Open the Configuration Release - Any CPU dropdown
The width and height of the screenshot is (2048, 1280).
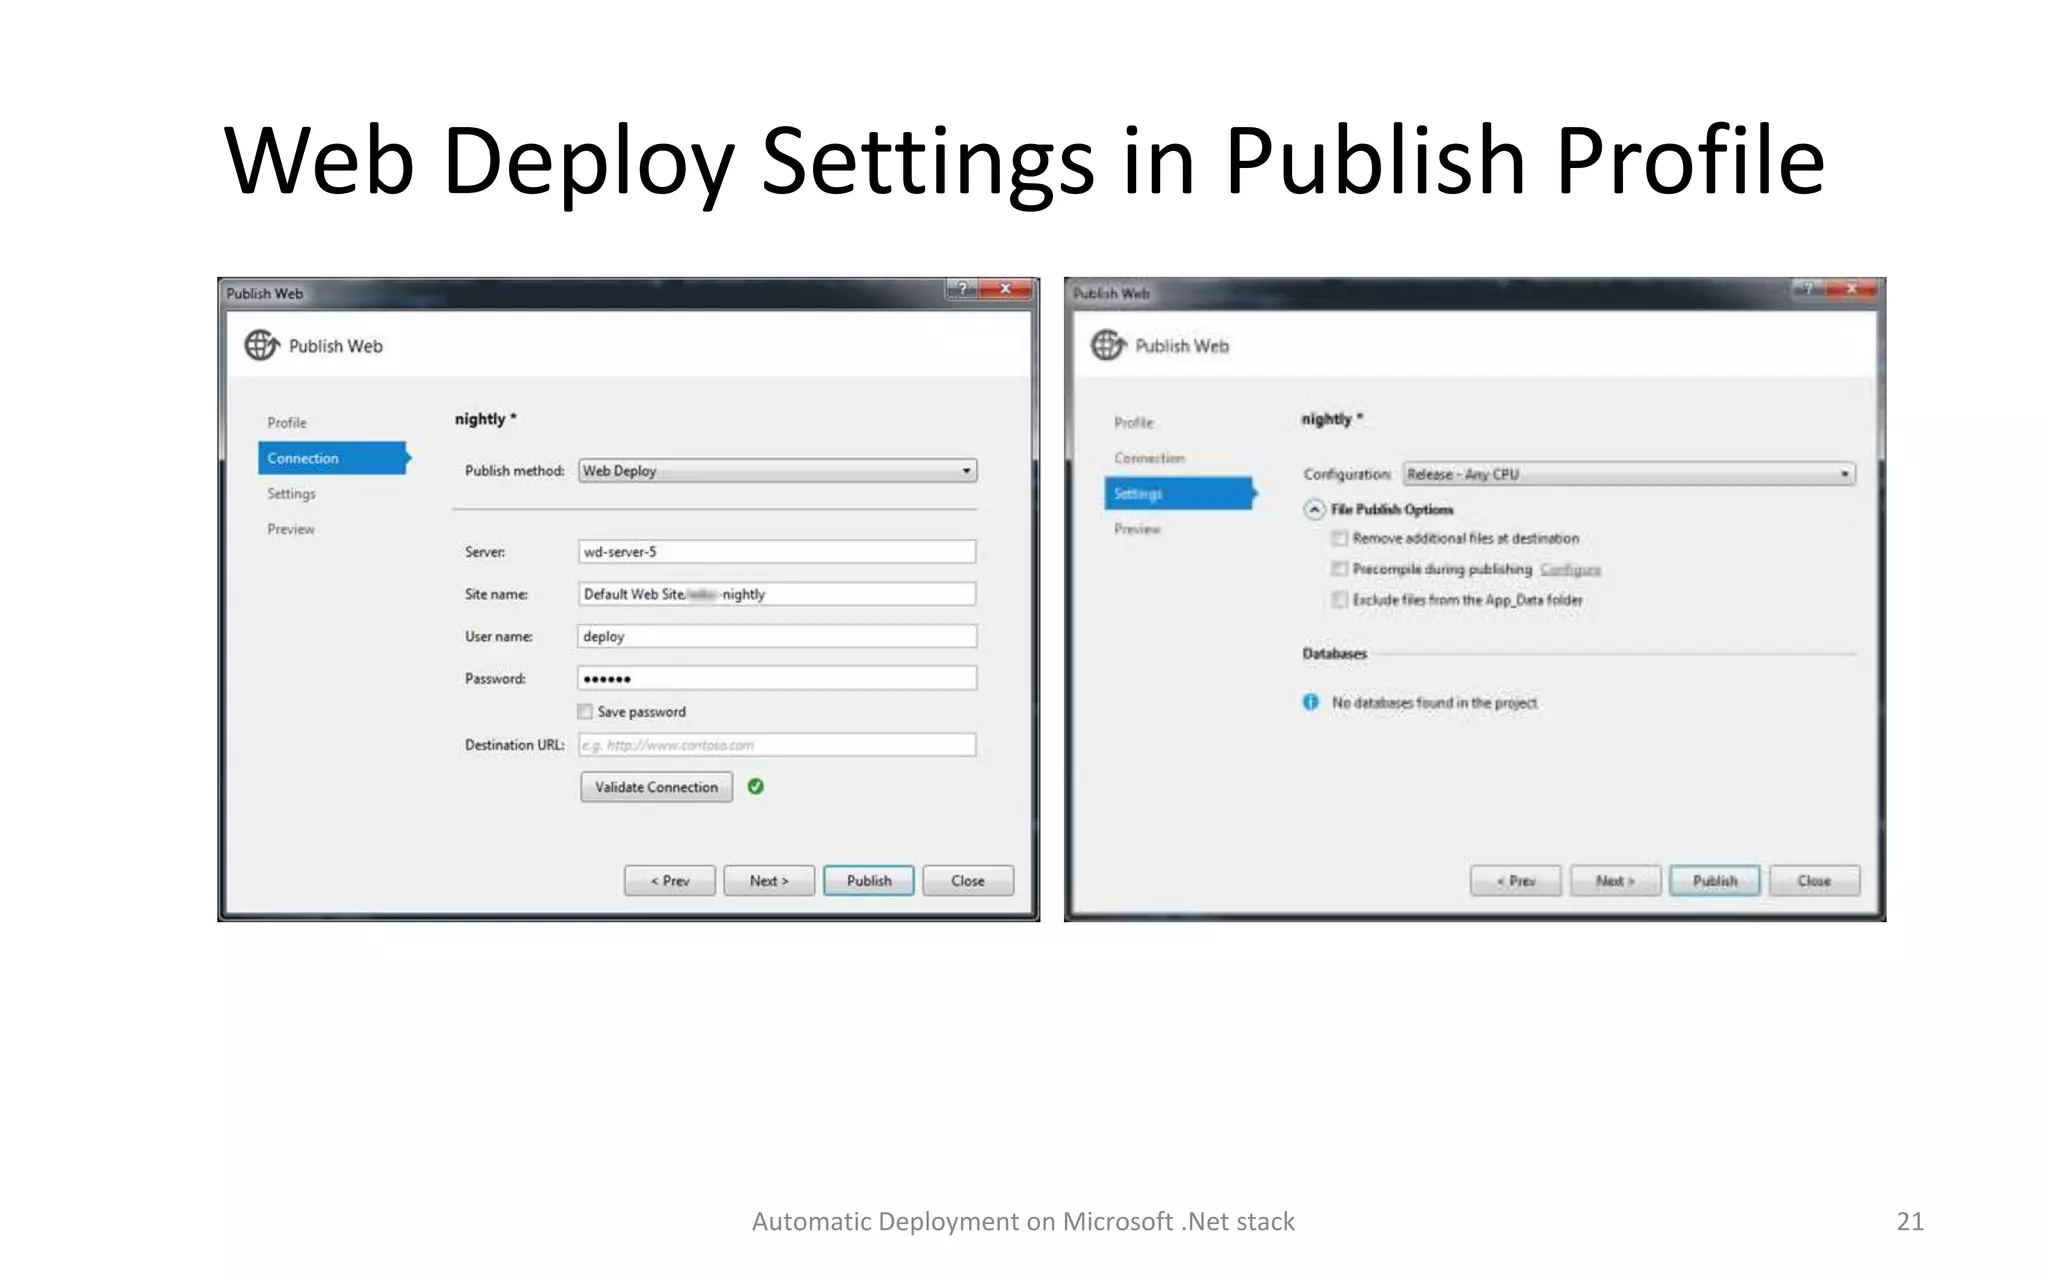1629,474
